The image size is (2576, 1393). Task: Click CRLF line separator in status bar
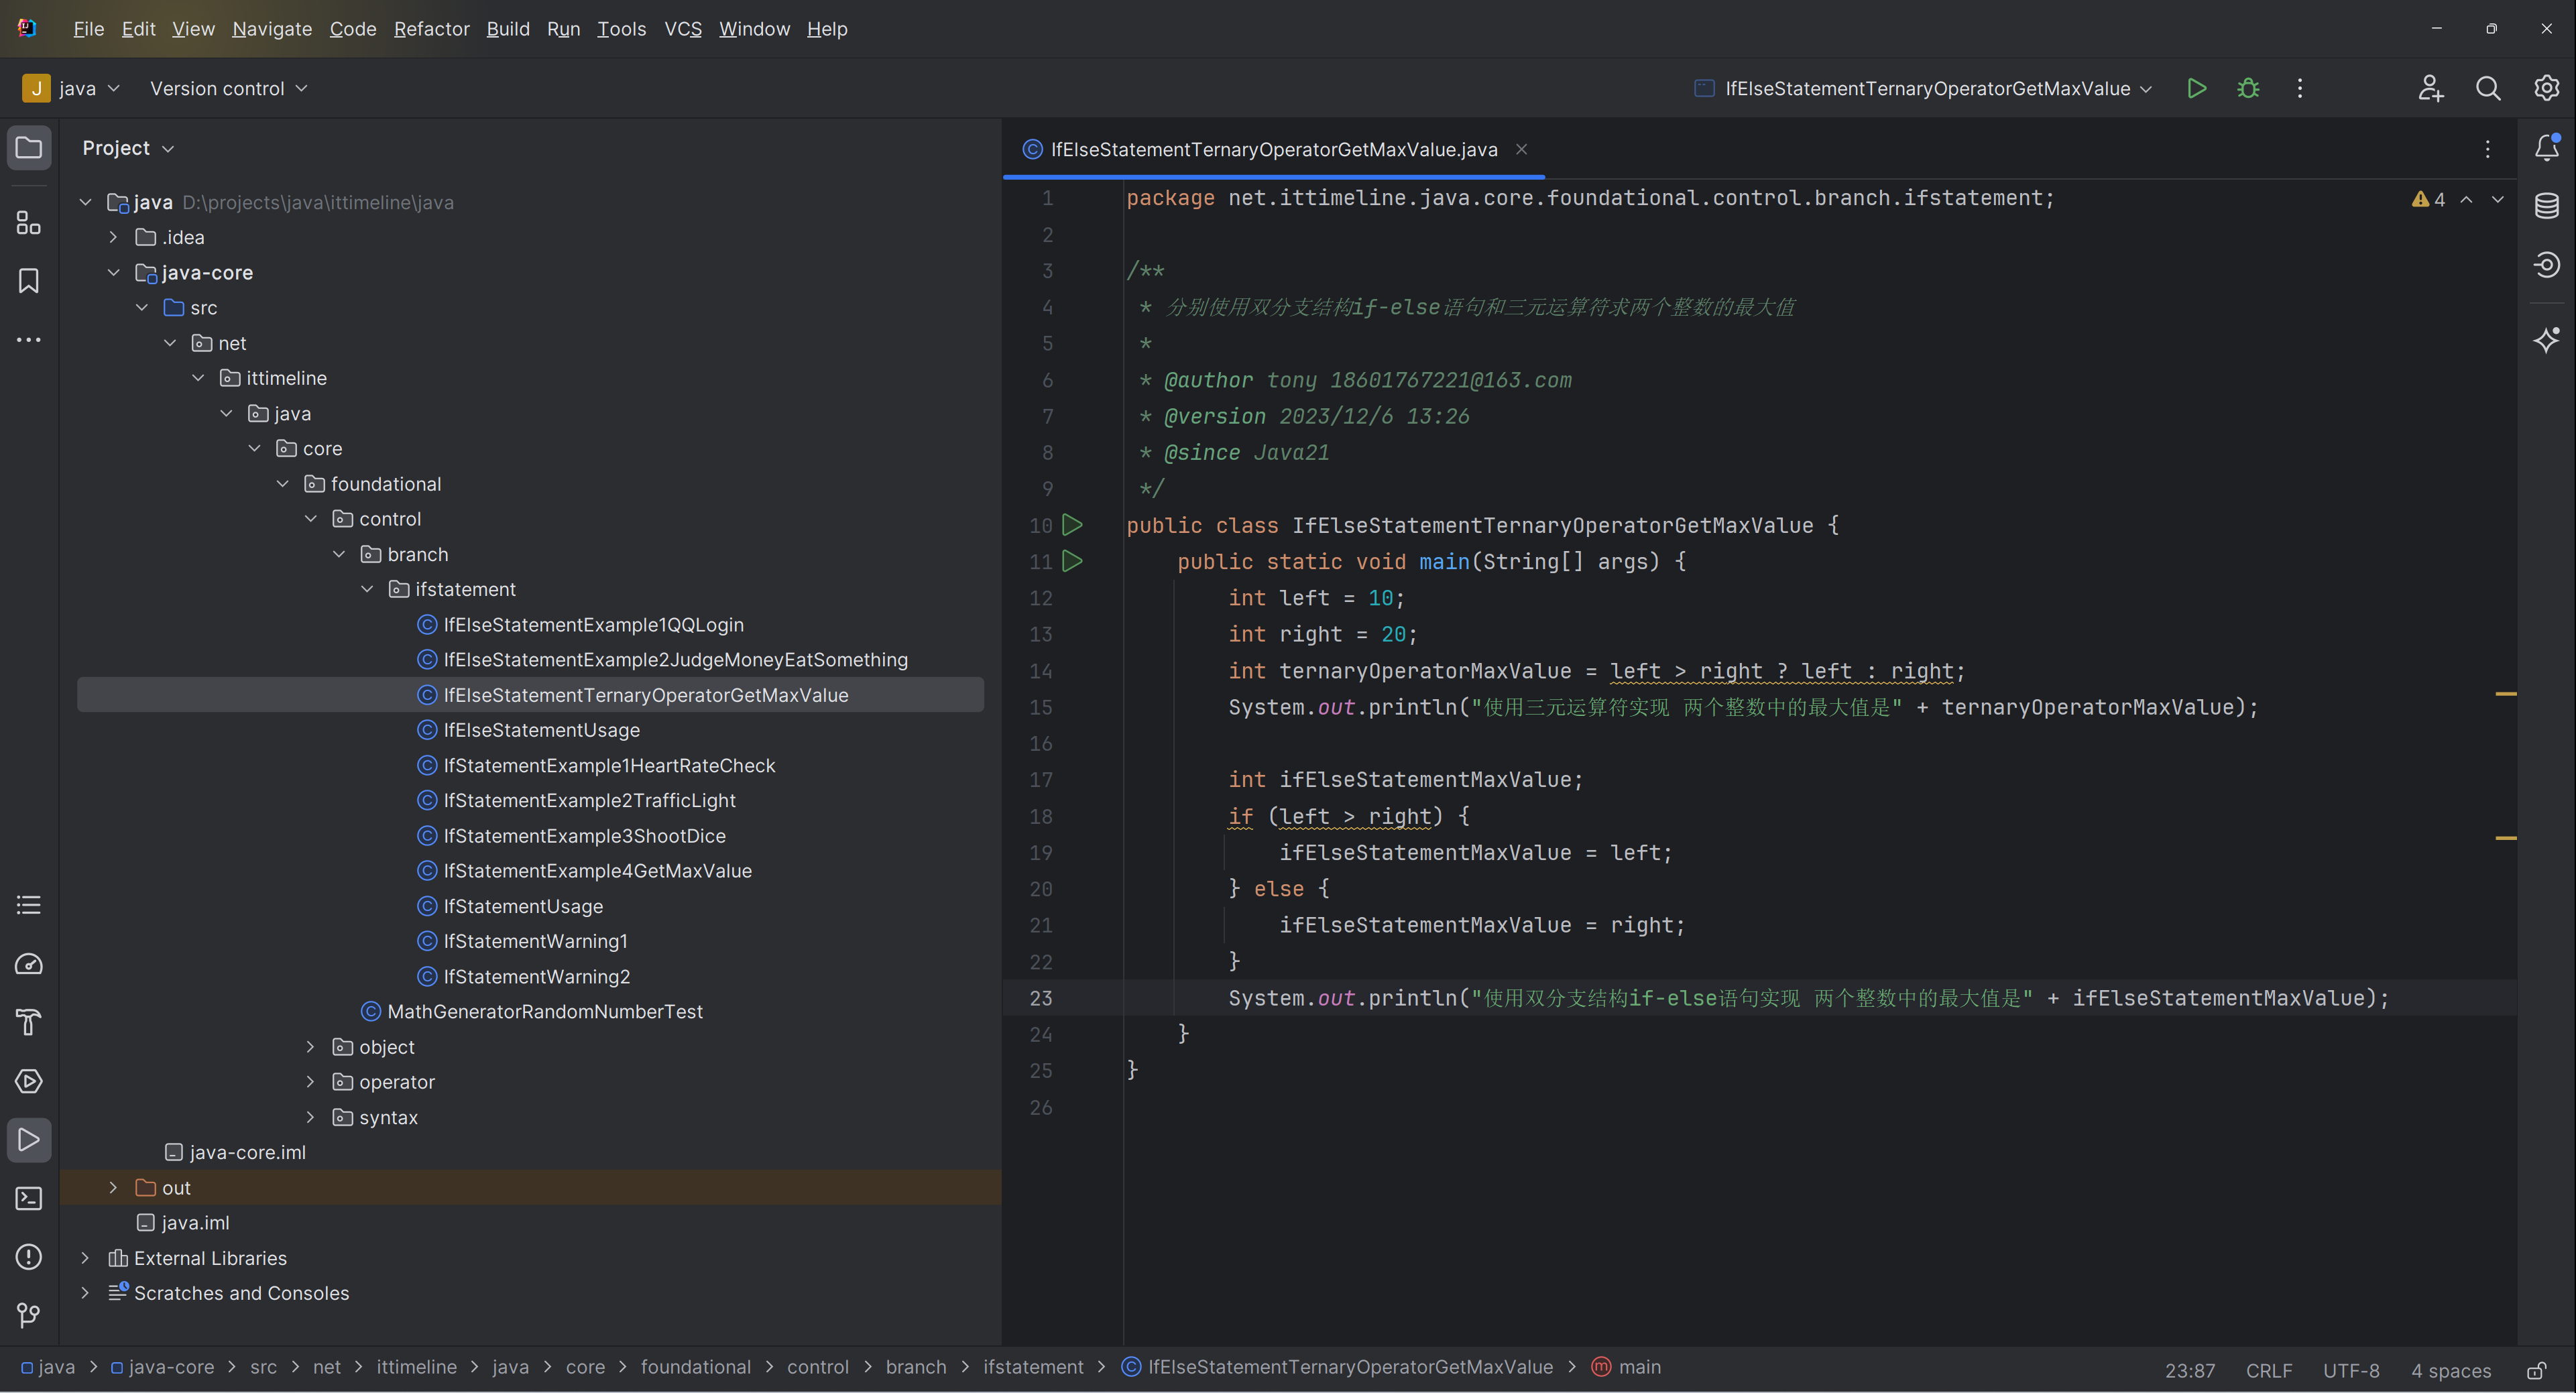(x=2268, y=1370)
